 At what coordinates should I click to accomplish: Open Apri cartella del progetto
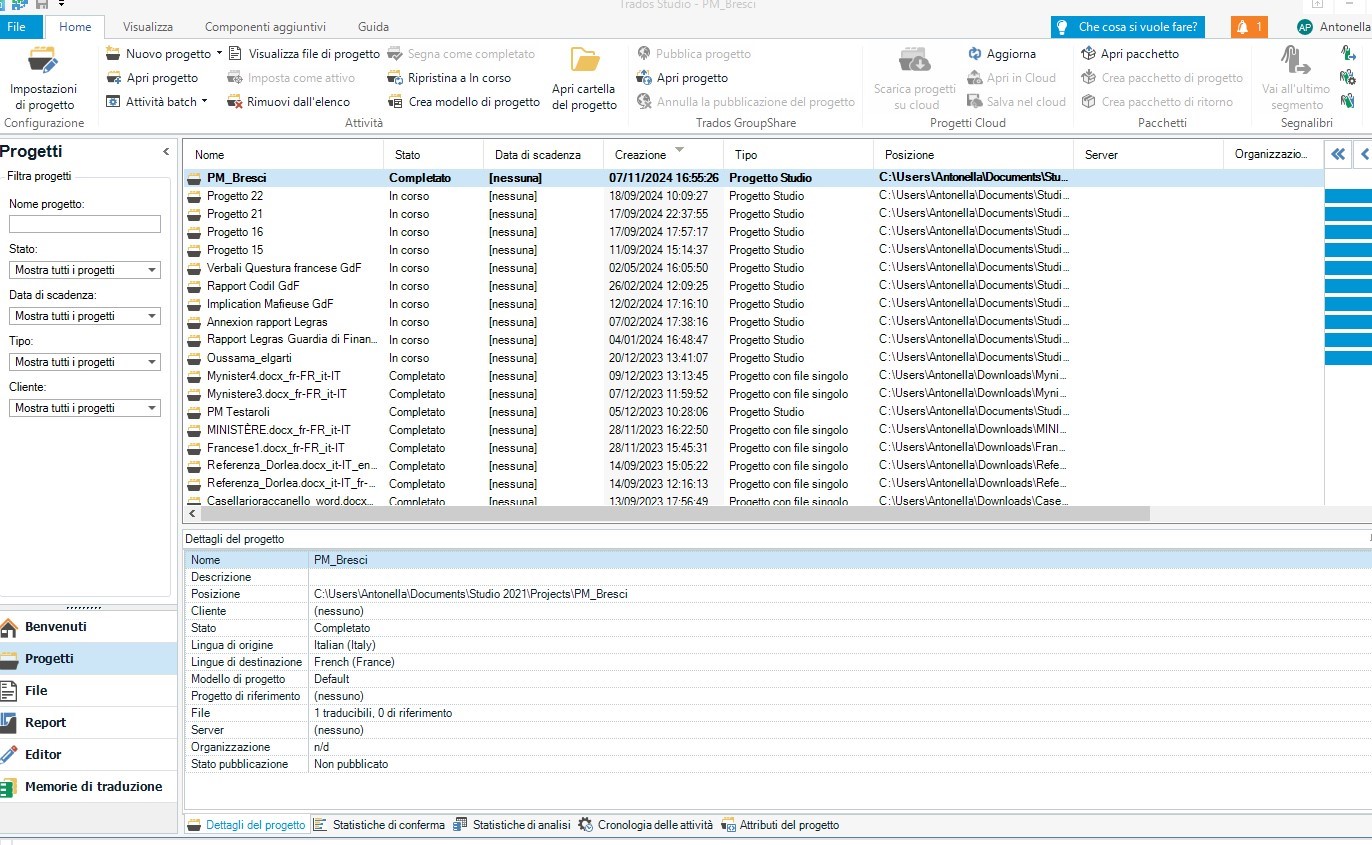click(x=584, y=78)
